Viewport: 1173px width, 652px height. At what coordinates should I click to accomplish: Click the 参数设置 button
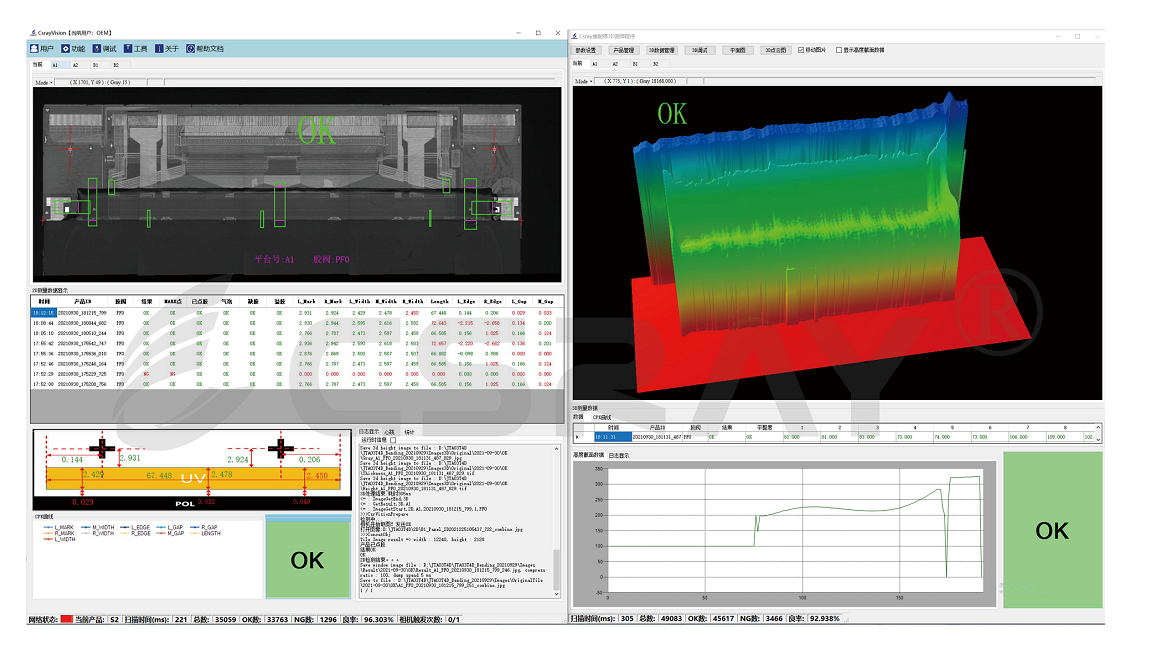[x=585, y=49]
